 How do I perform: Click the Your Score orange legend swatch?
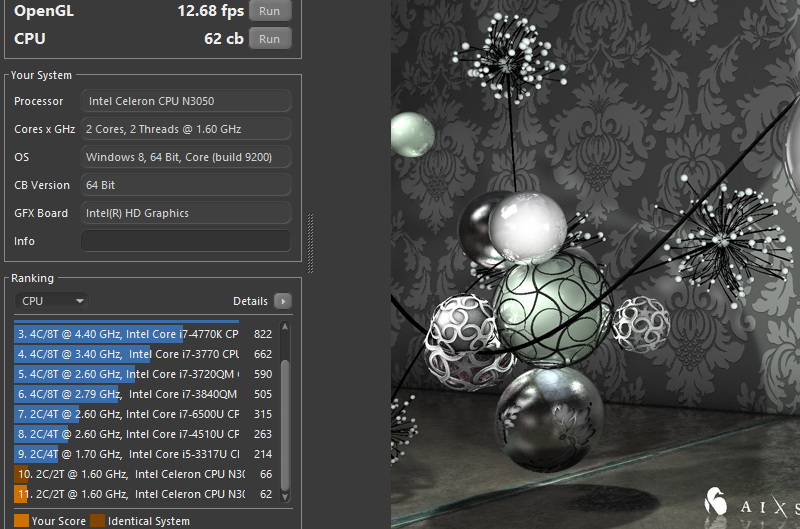pyautogui.click(x=21, y=521)
